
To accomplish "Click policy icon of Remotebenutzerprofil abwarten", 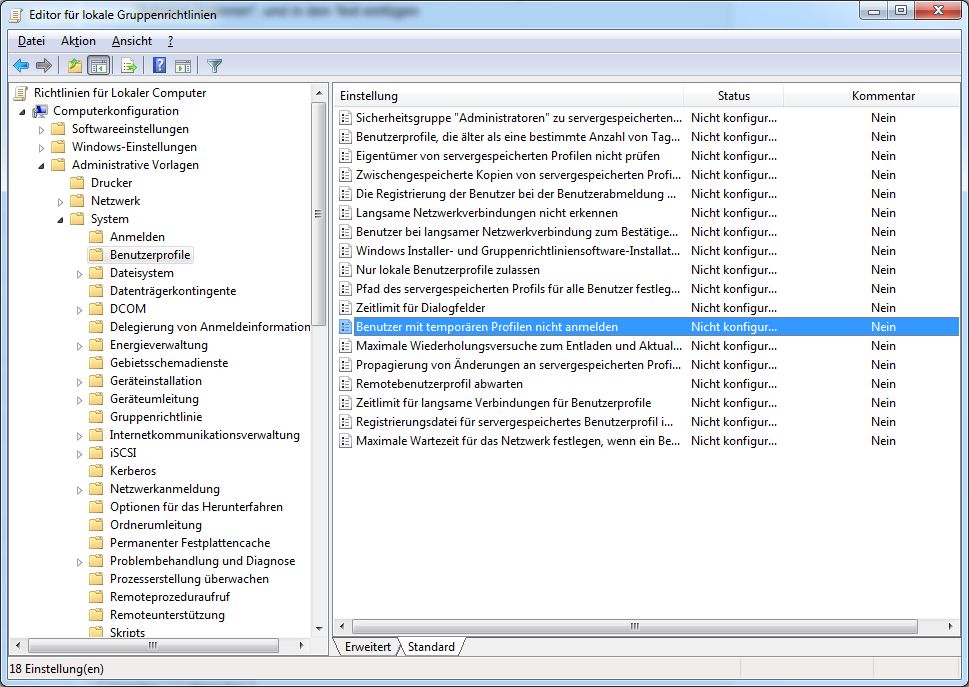I will [x=345, y=384].
